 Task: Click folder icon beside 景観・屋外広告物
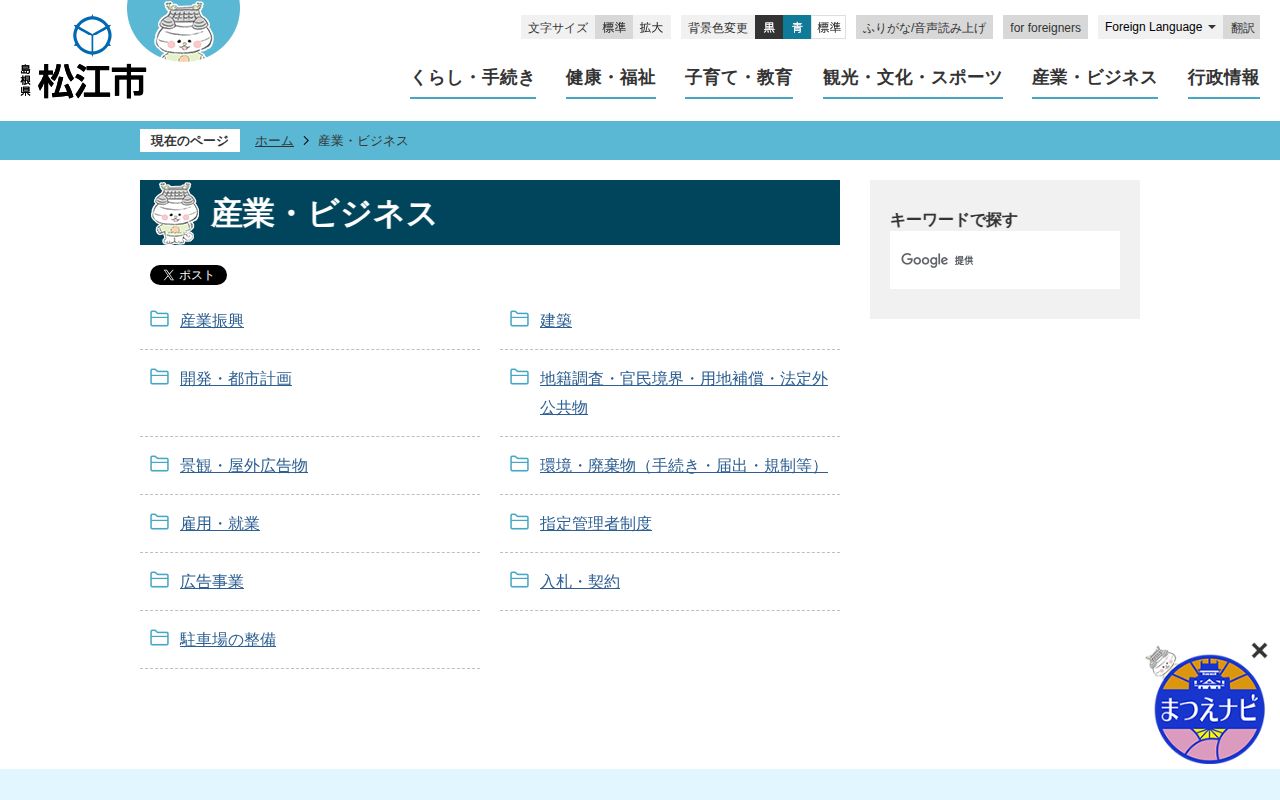[x=159, y=464]
